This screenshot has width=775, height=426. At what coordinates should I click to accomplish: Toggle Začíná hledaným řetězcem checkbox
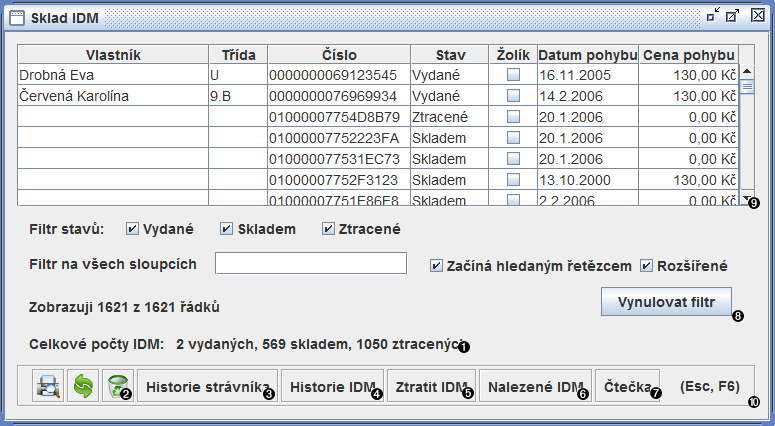pos(436,265)
